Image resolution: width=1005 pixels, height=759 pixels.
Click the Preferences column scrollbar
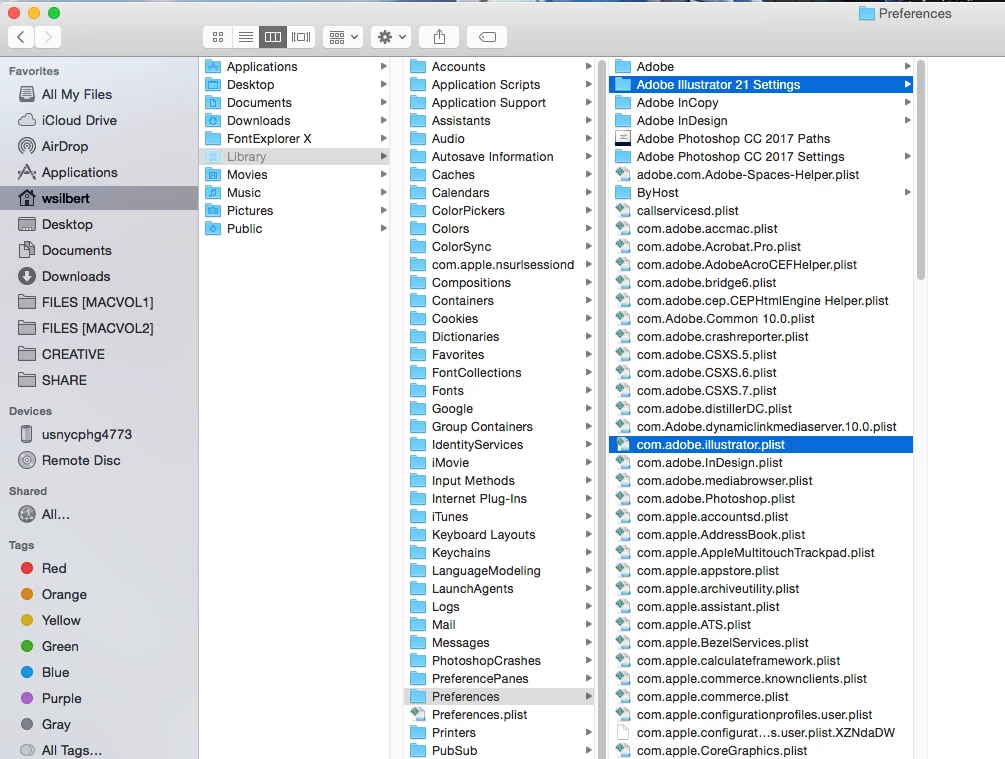click(921, 171)
